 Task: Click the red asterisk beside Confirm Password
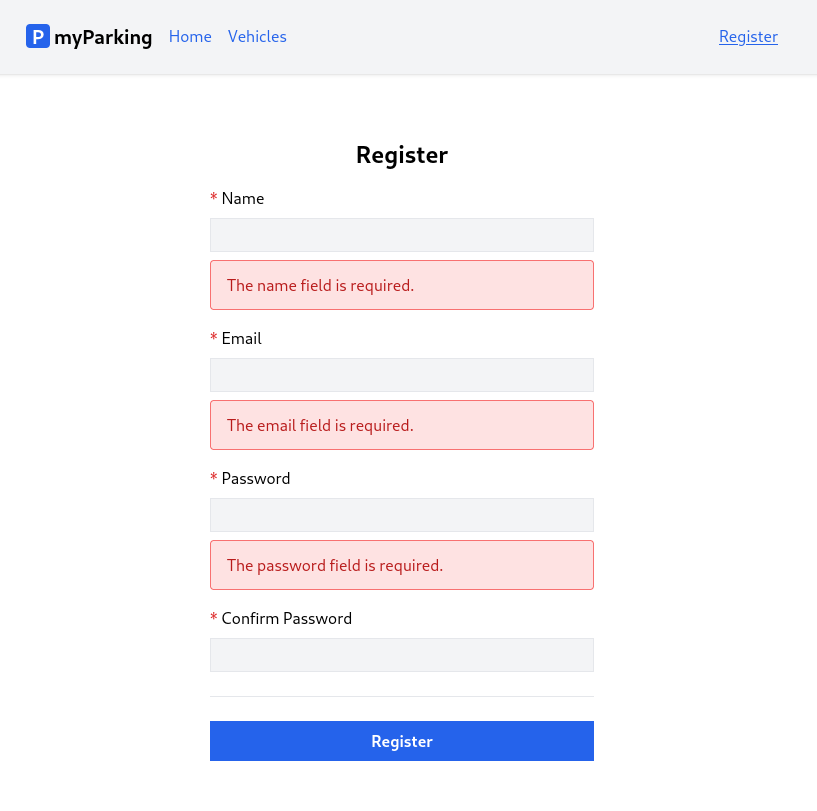[214, 618]
